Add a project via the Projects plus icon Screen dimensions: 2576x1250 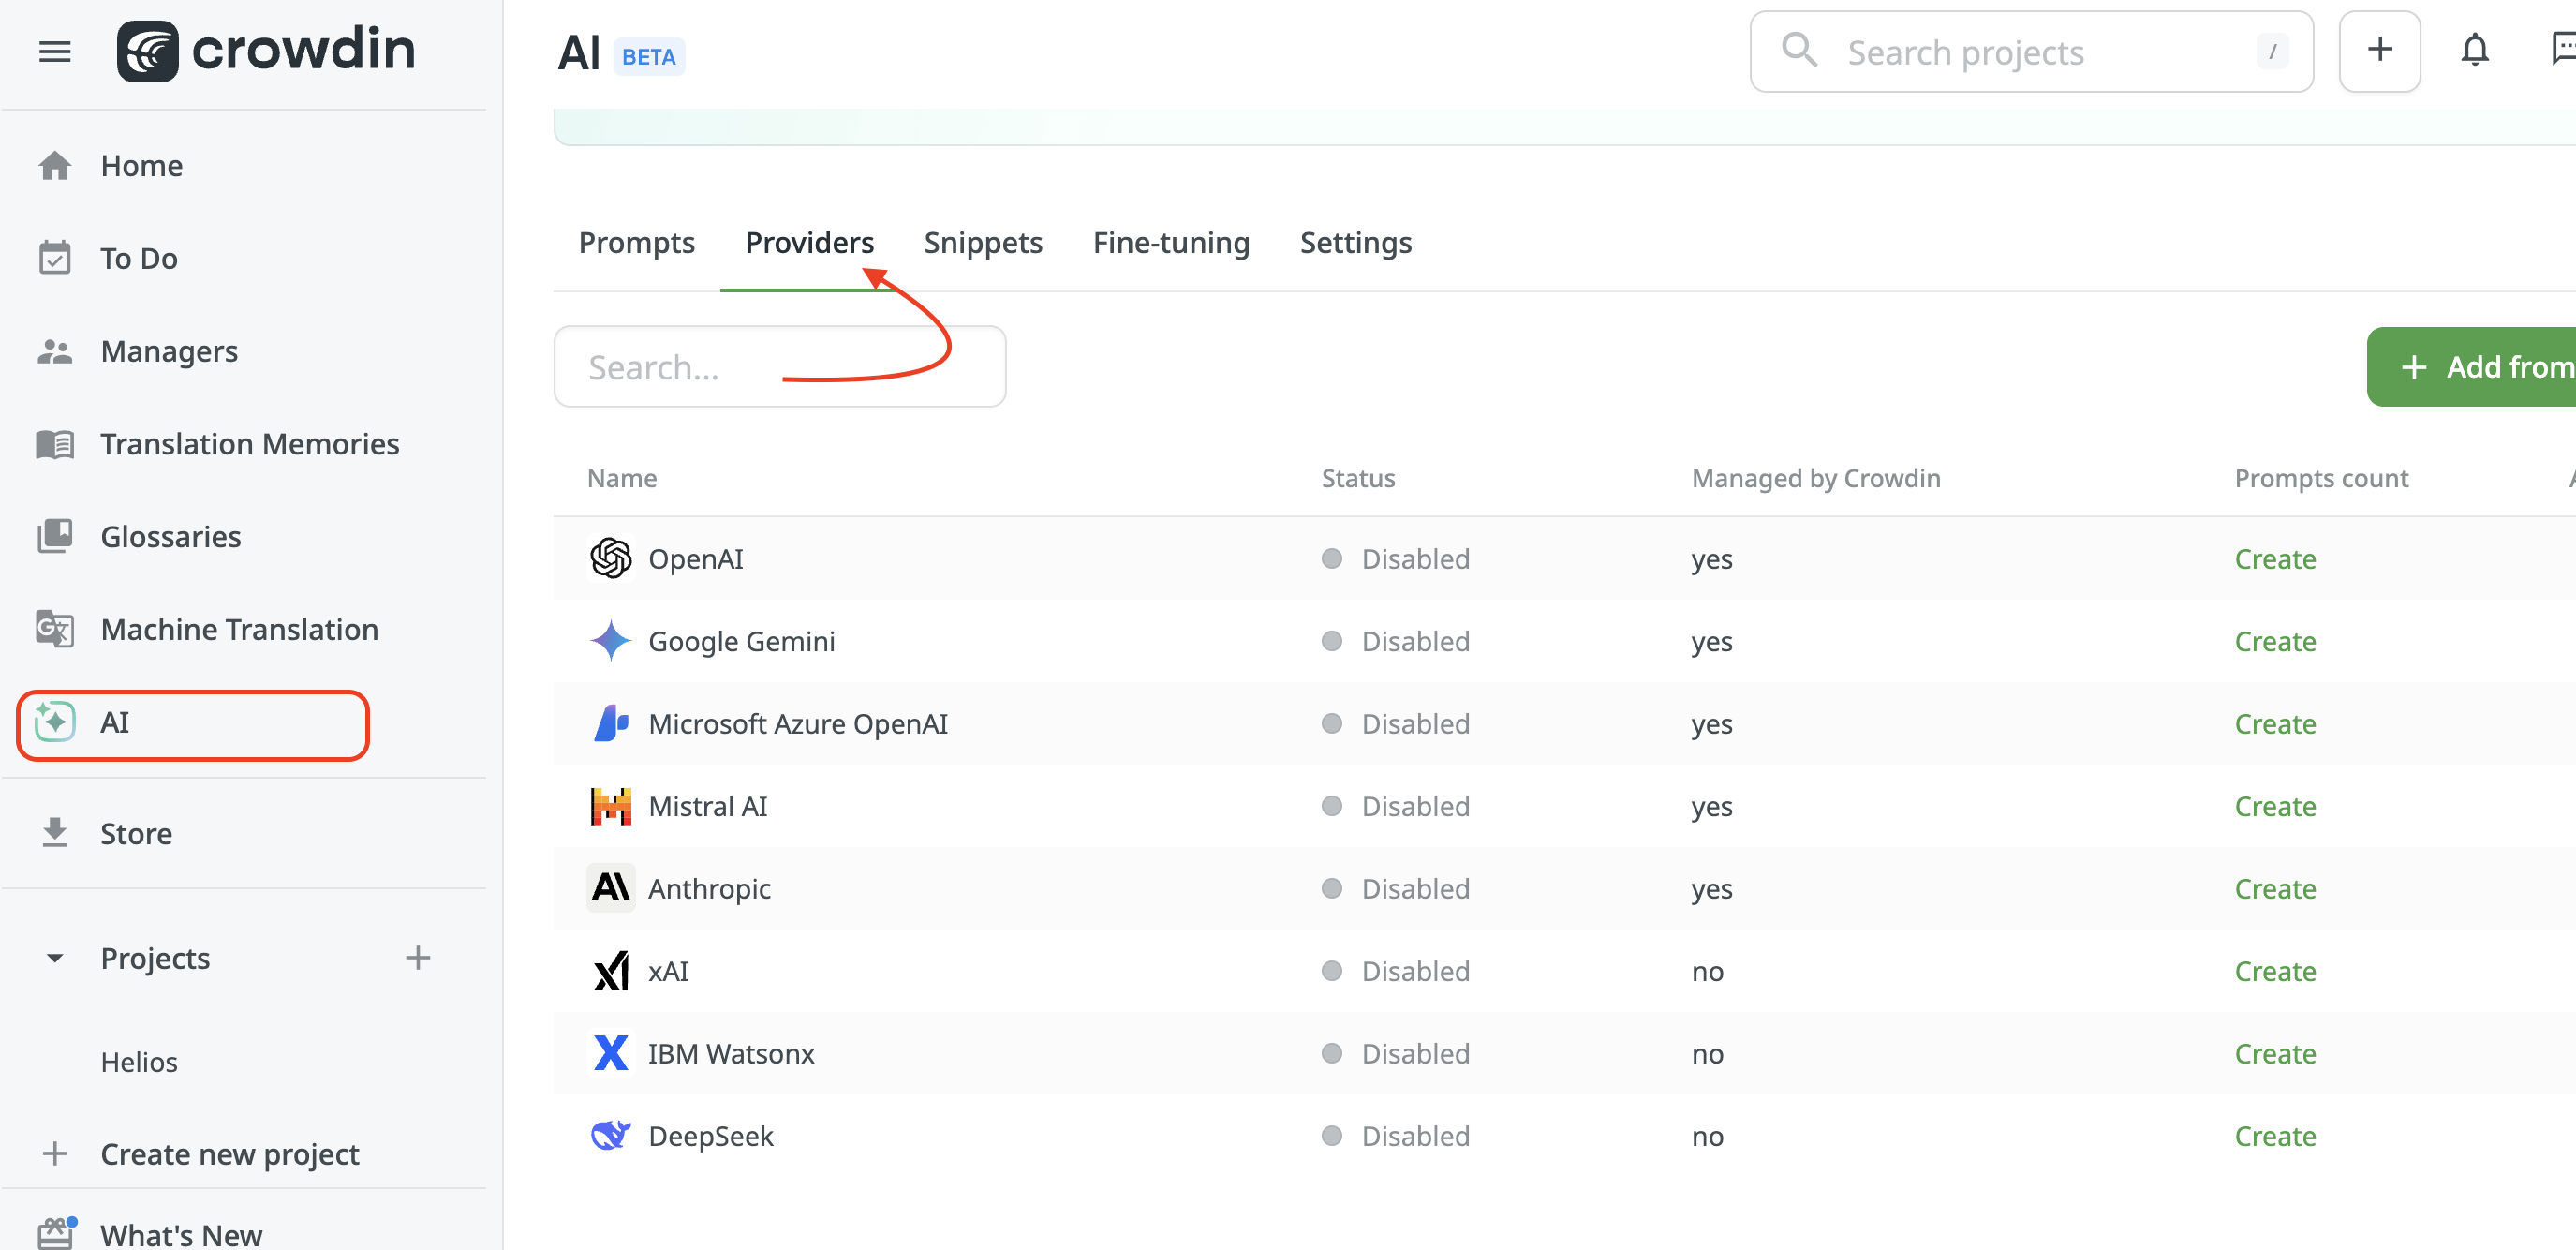(418, 958)
